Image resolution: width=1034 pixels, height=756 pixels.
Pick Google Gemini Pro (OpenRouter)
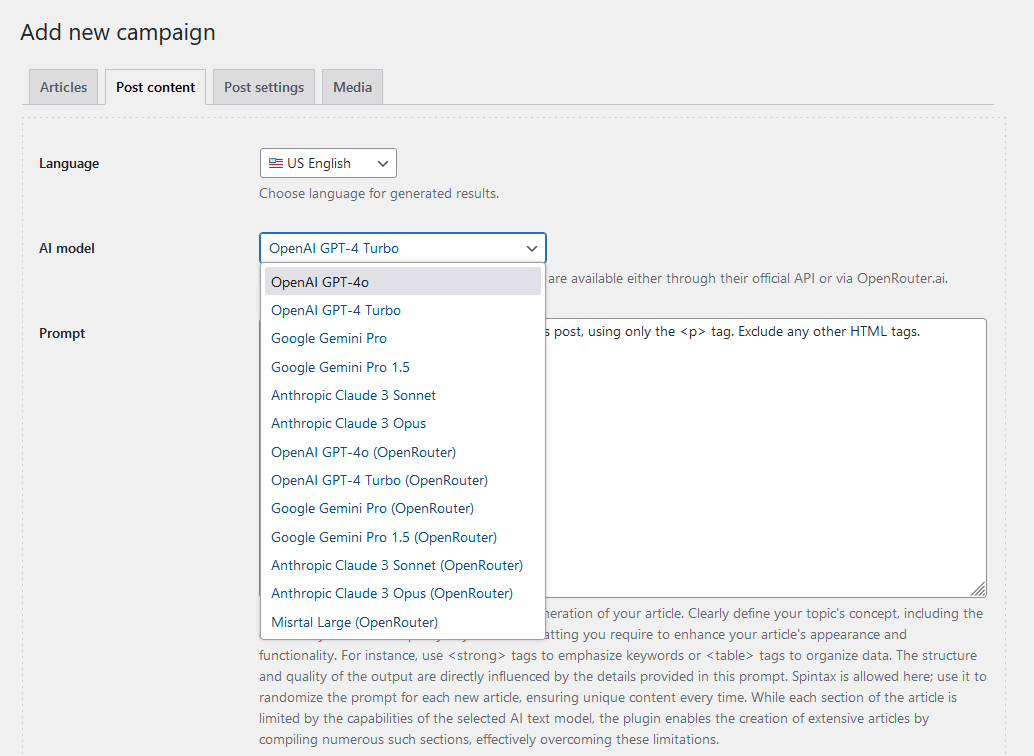click(x=403, y=509)
